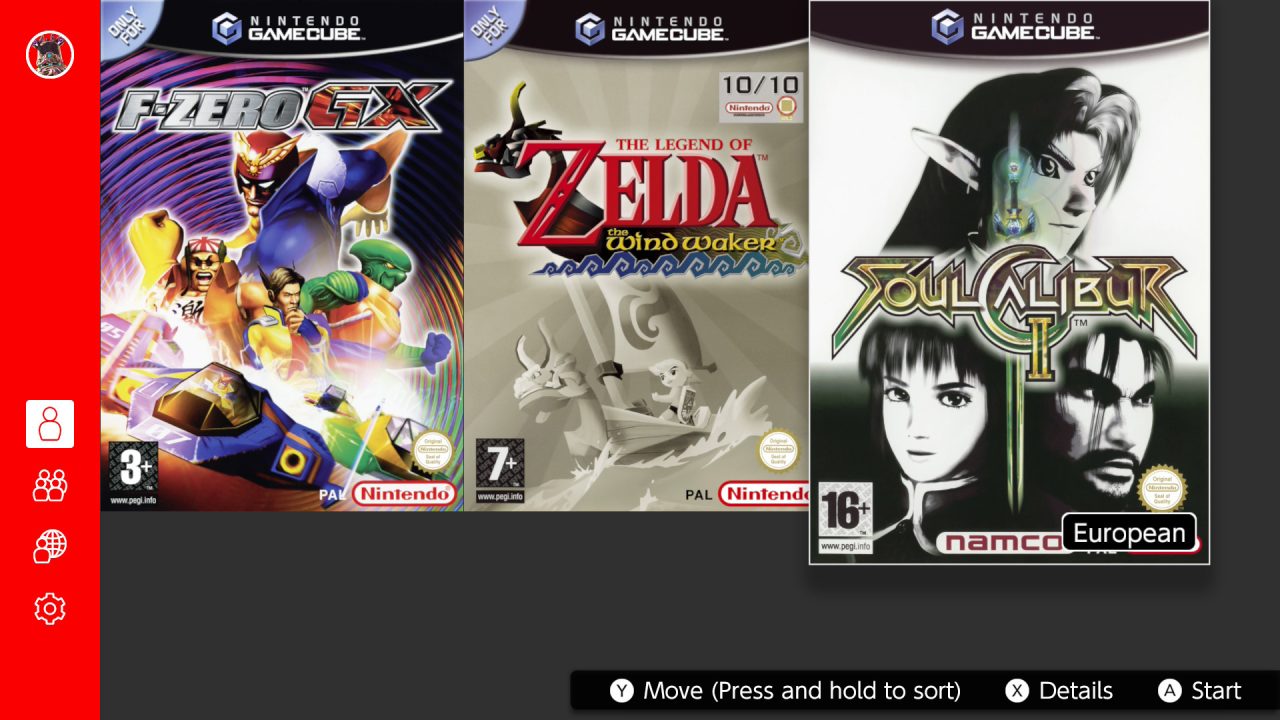The image size is (1280, 720).
Task: Click the X button icon for Details
Action: coord(1017,691)
